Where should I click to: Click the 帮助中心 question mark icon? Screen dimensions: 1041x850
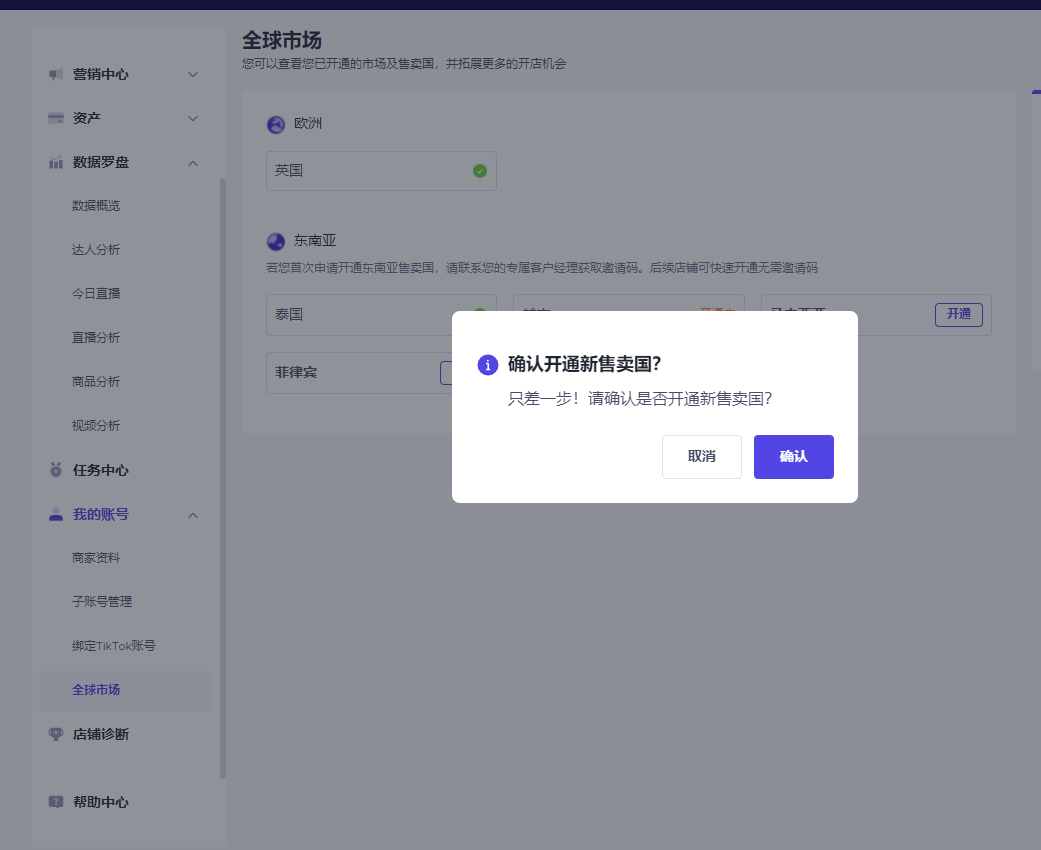tap(56, 802)
